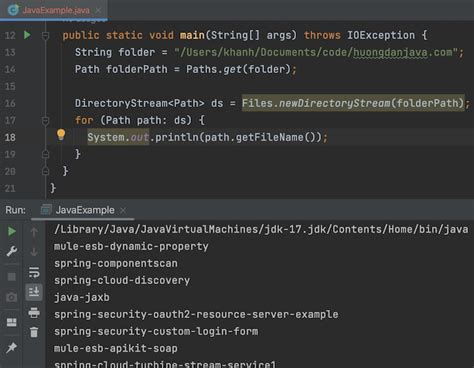474x368 pixels.
Task: Select the JavaExample.java editor tab
Action: (53, 10)
